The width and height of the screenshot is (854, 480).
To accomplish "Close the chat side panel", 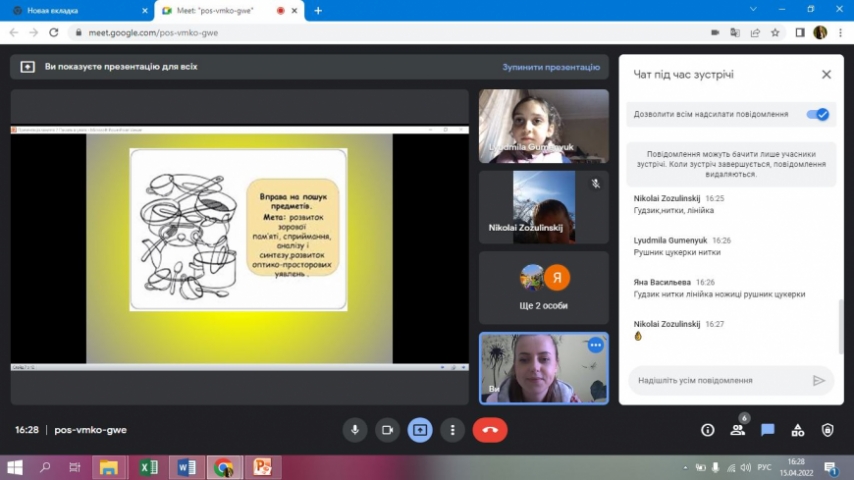I will 826,74.
